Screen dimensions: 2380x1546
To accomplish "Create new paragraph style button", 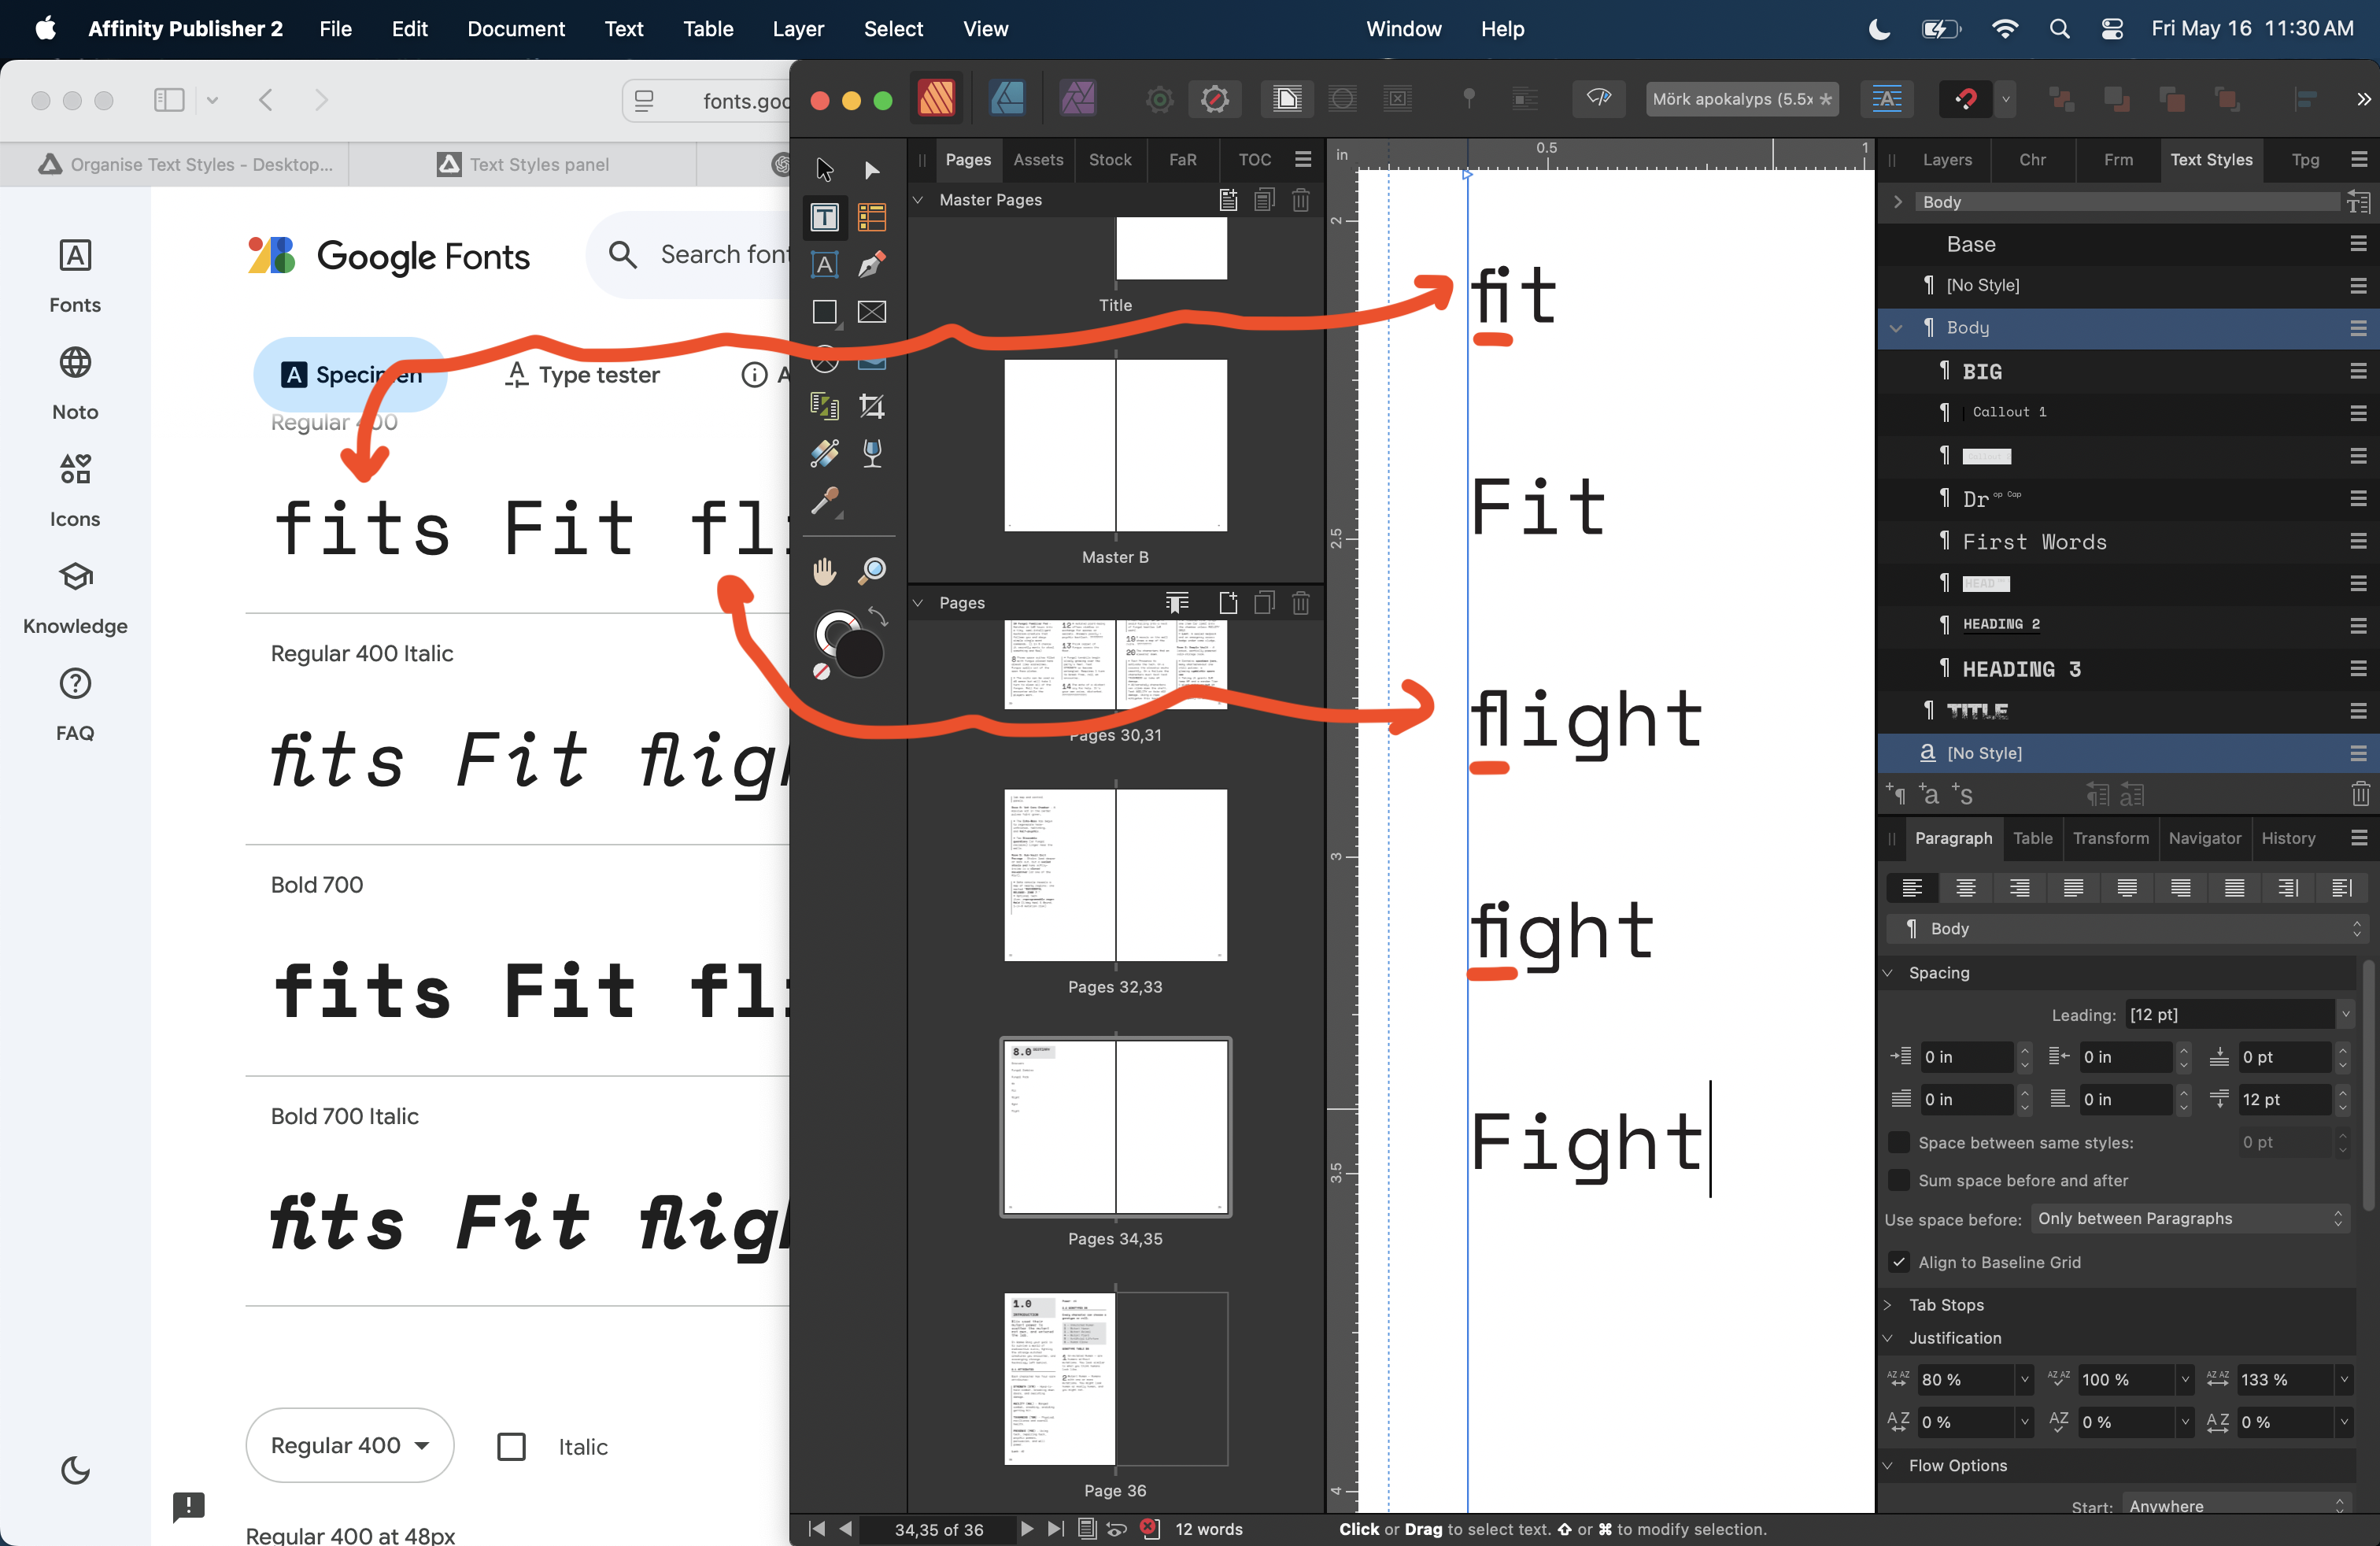I will click(1895, 795).
